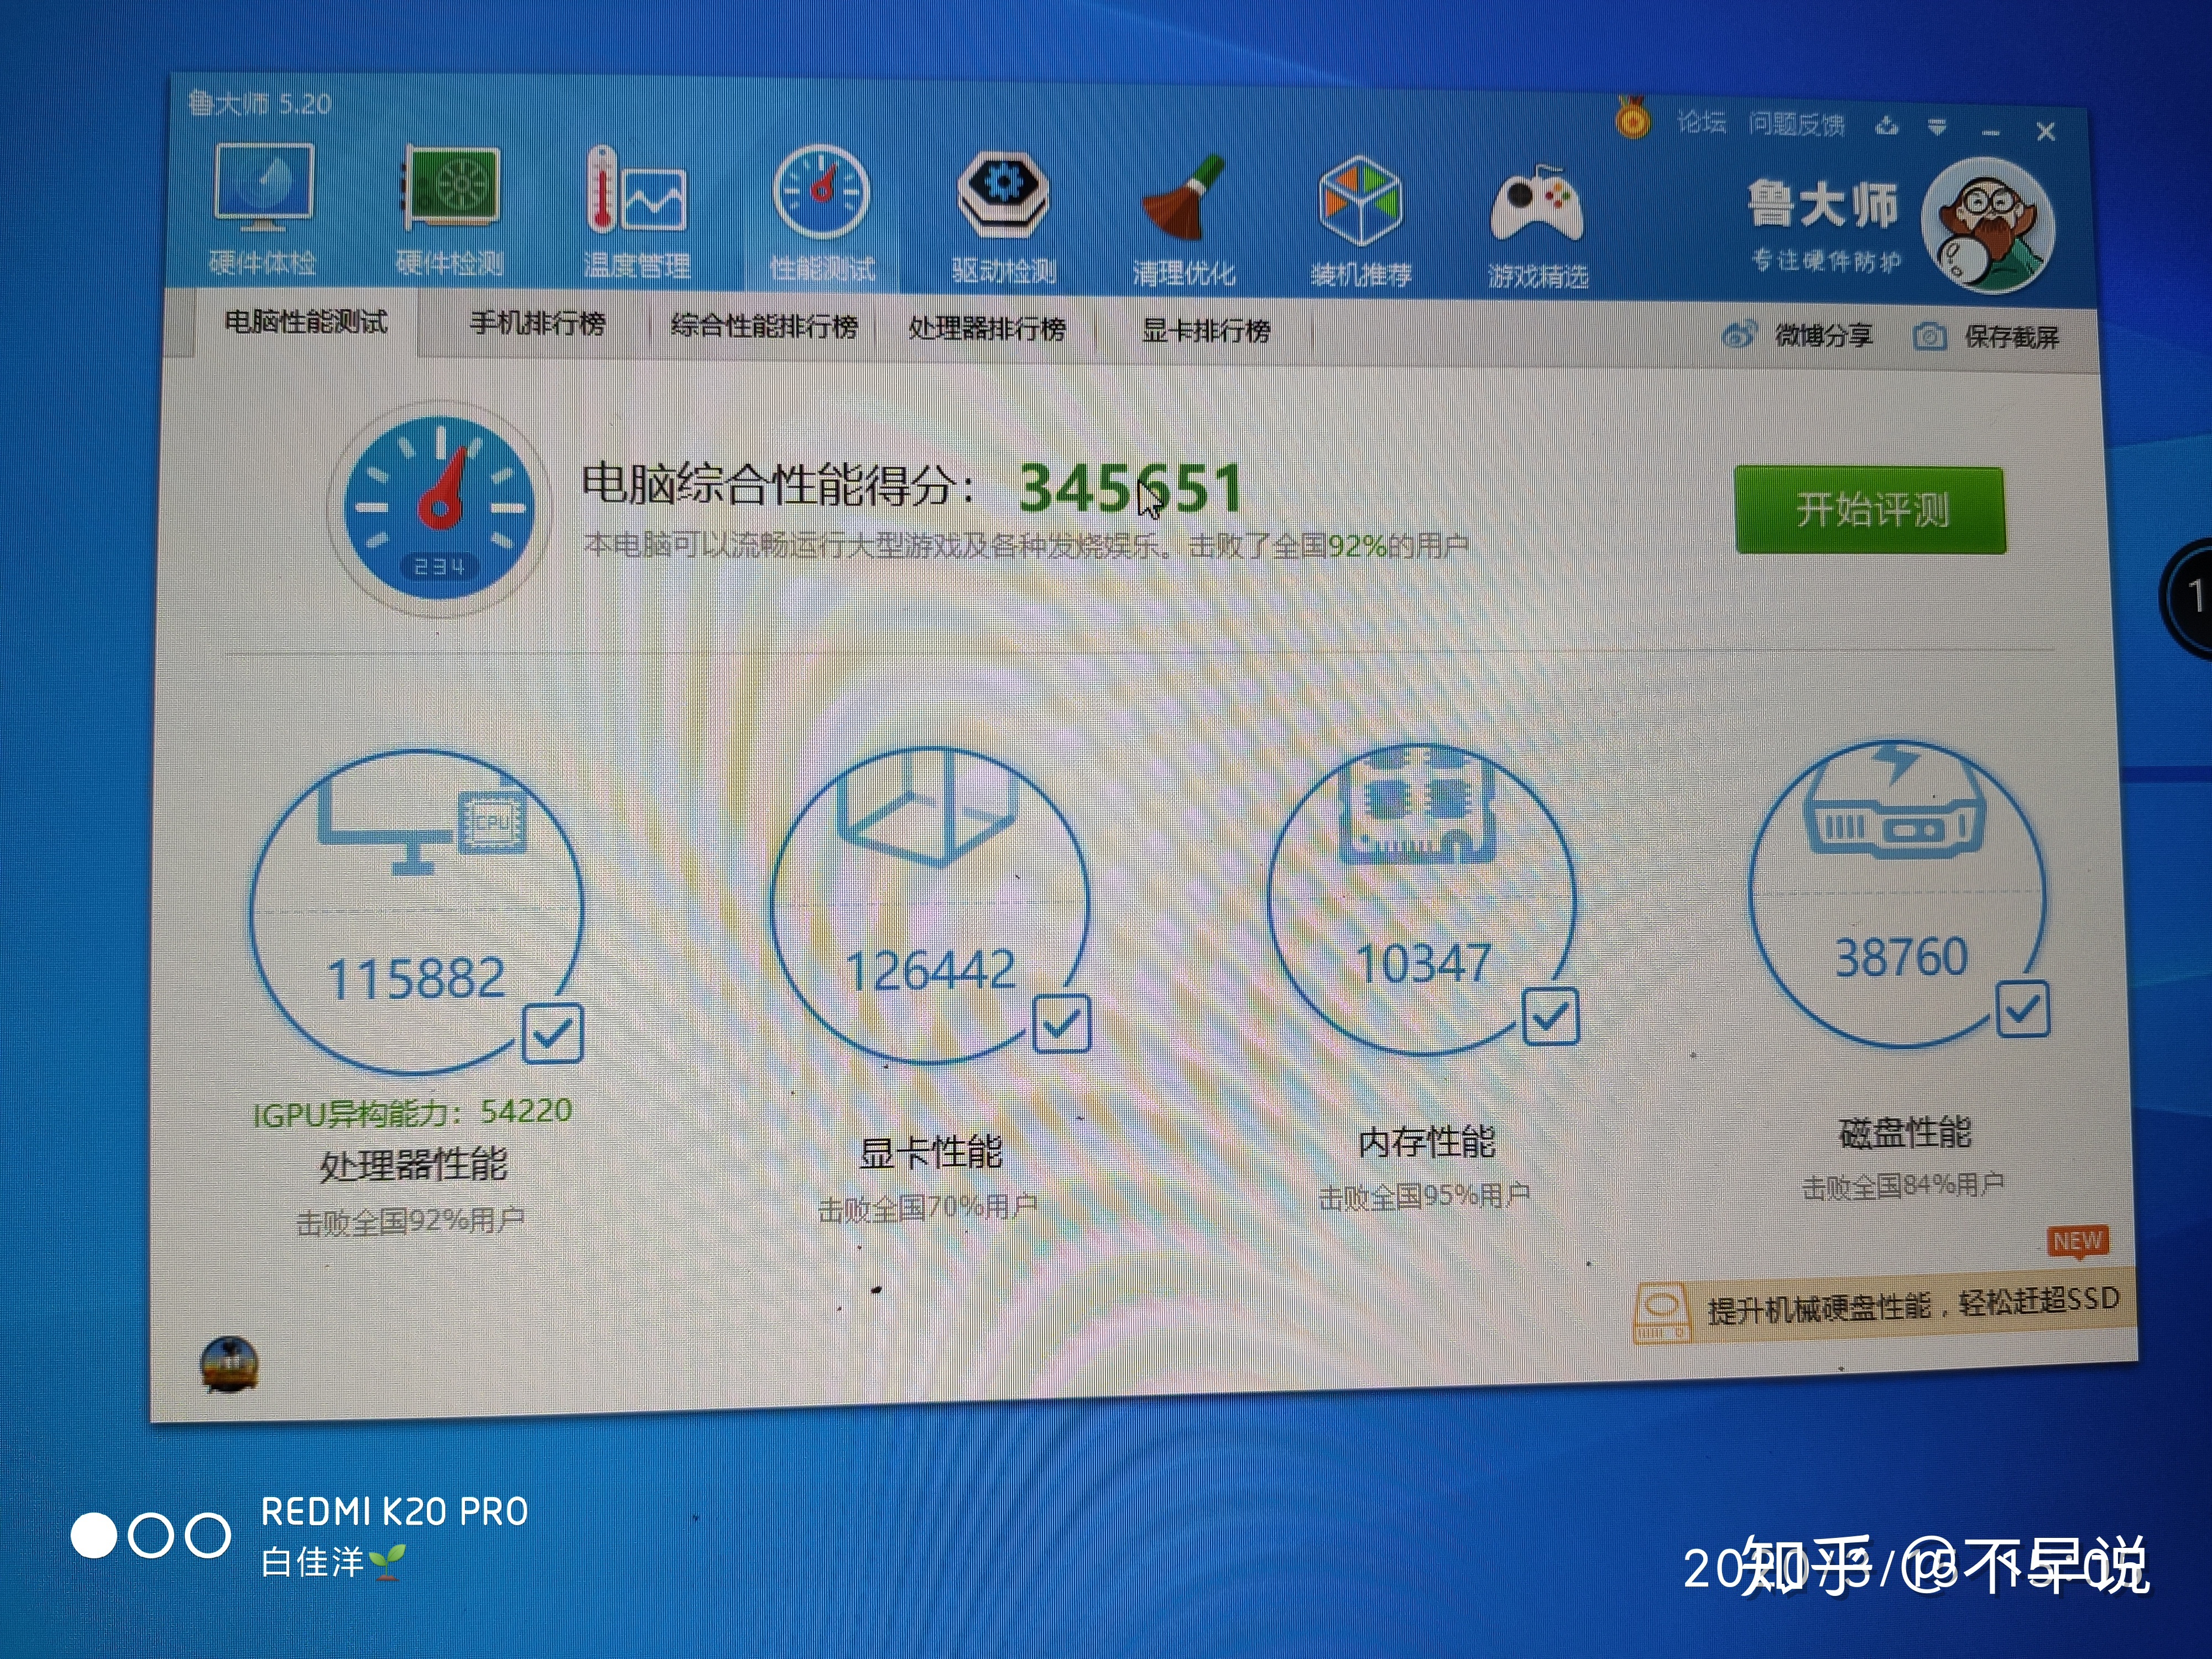
Task: Click graphics score 126442
Action: coord(930,970)
